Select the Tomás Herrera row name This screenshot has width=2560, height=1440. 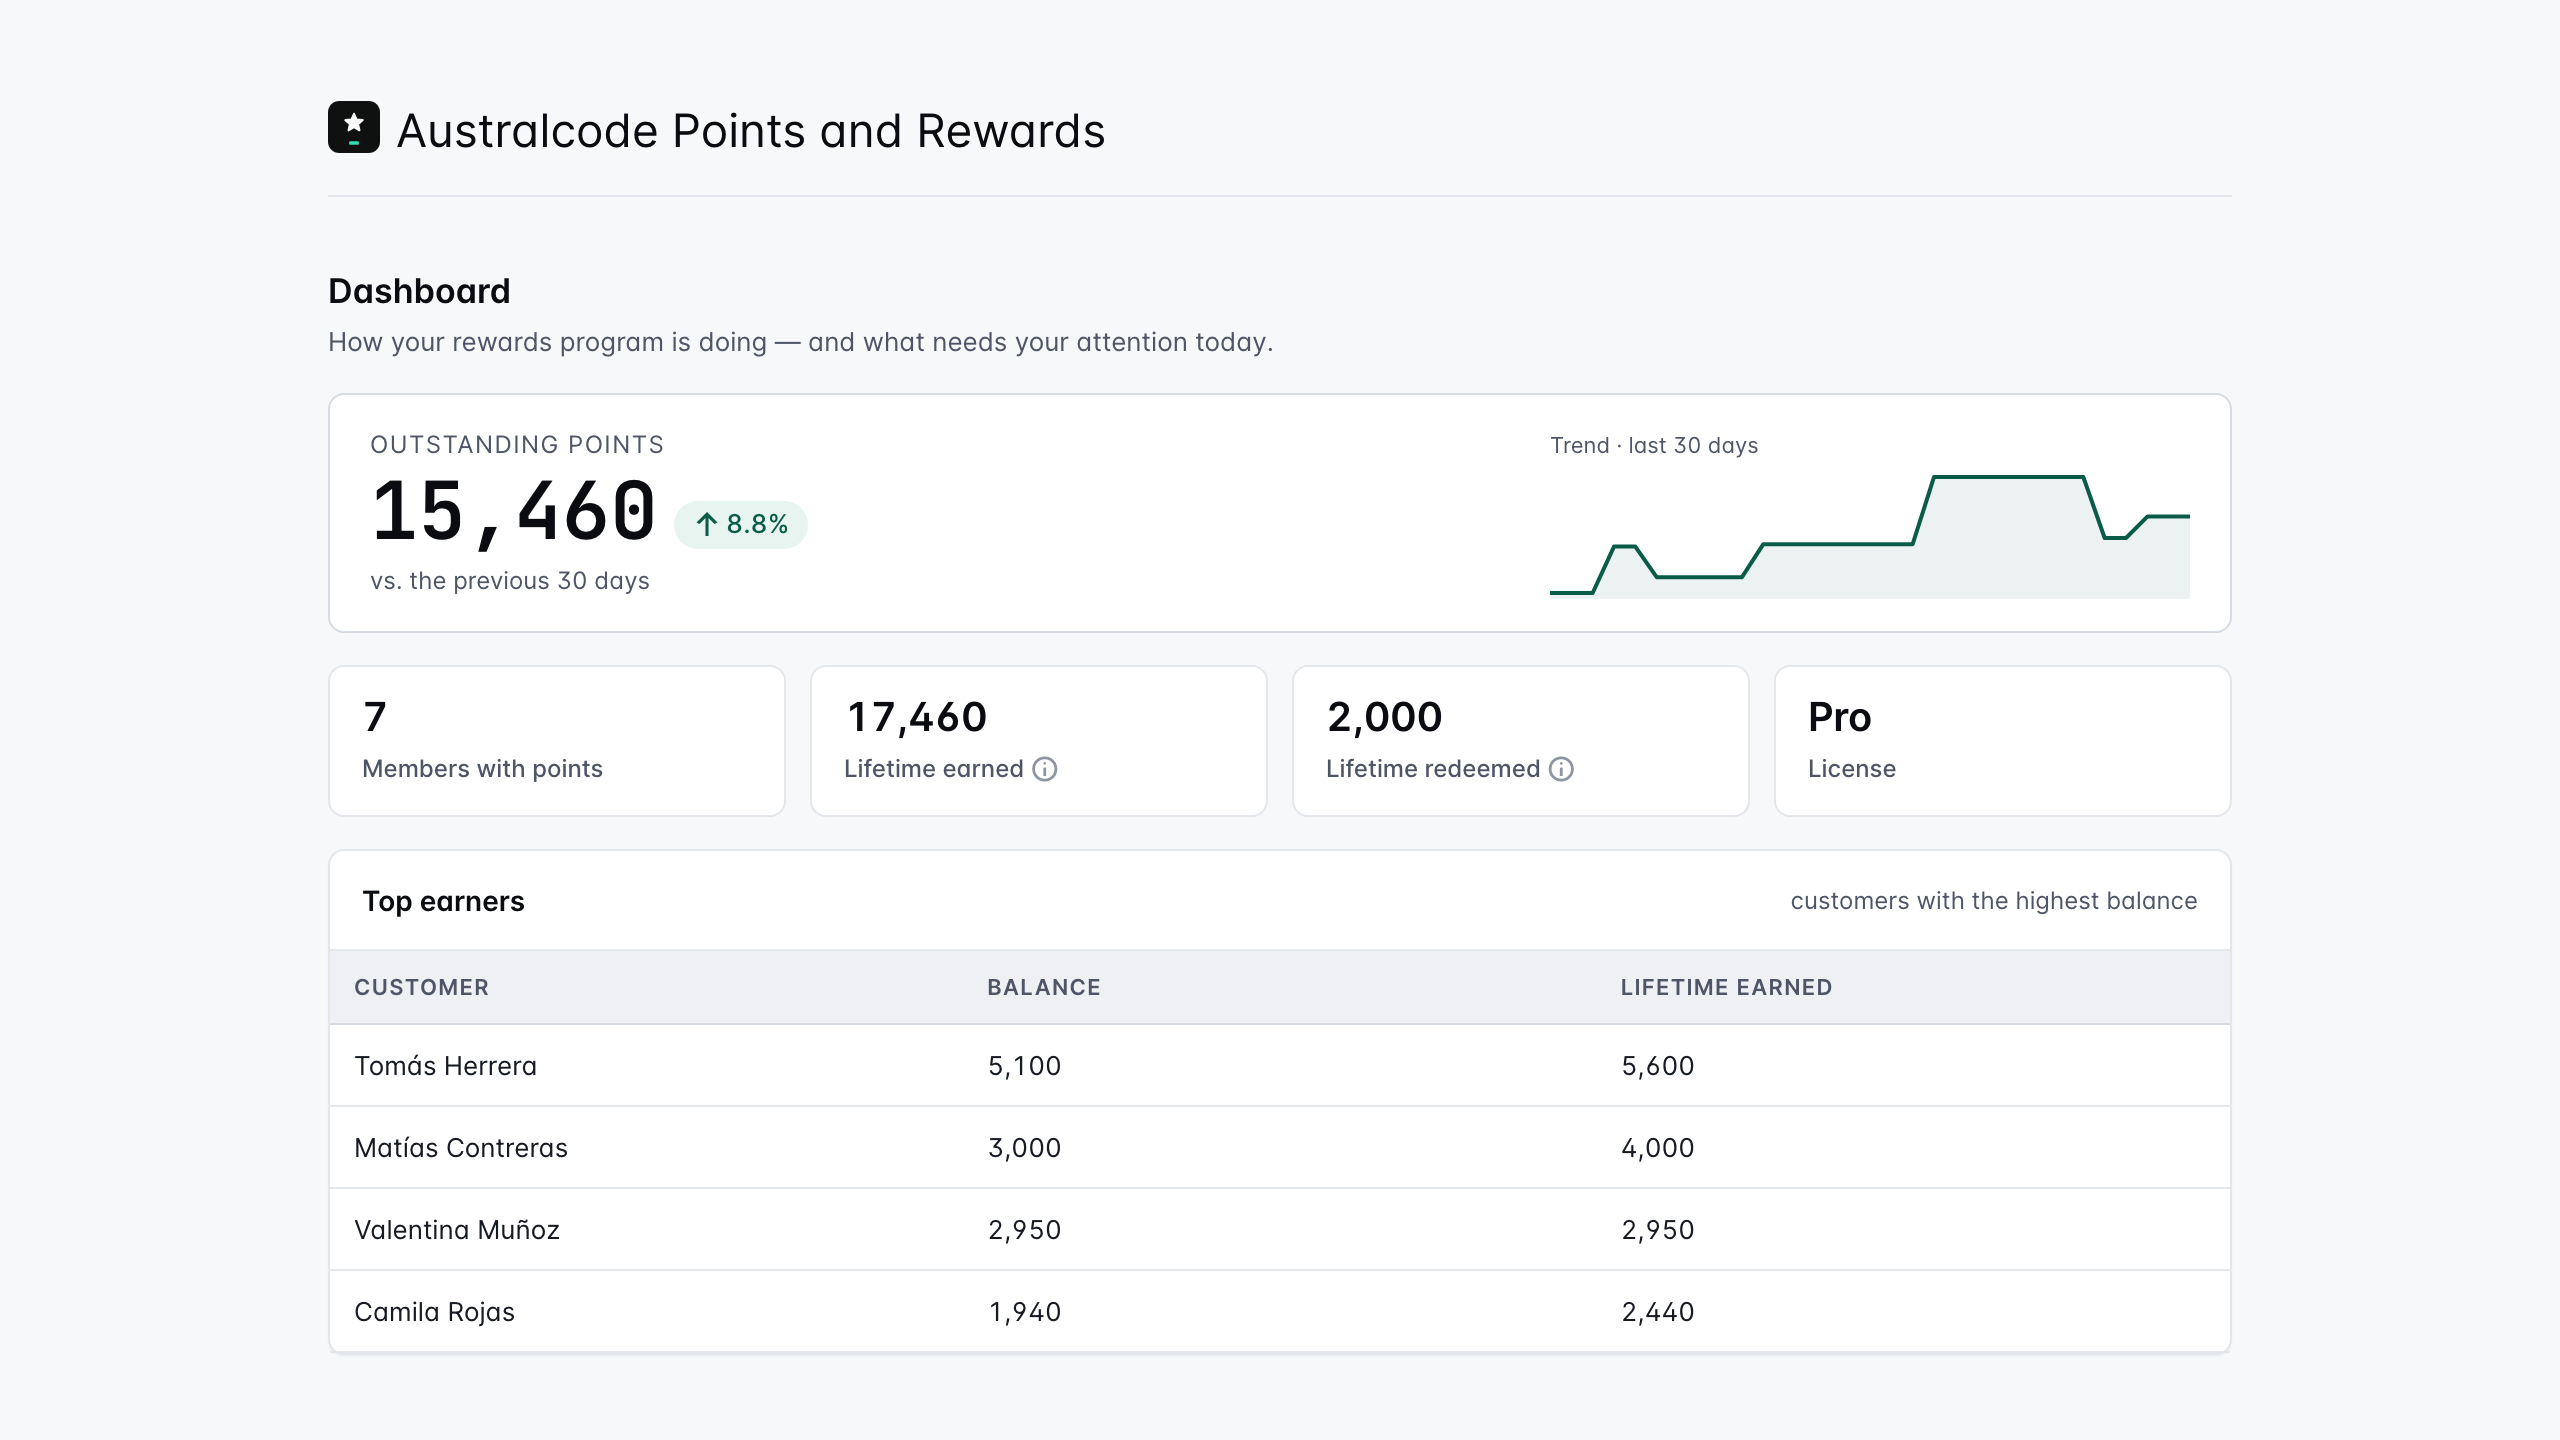click(x=446, y=1066)
